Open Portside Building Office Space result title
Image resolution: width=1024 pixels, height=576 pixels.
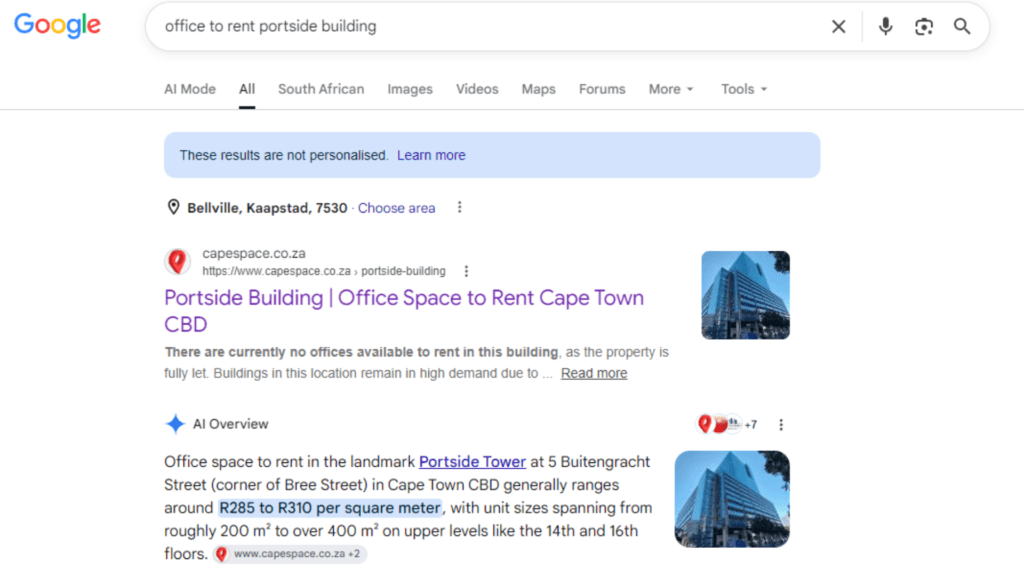pyautogui.click(x=404, y=311)
